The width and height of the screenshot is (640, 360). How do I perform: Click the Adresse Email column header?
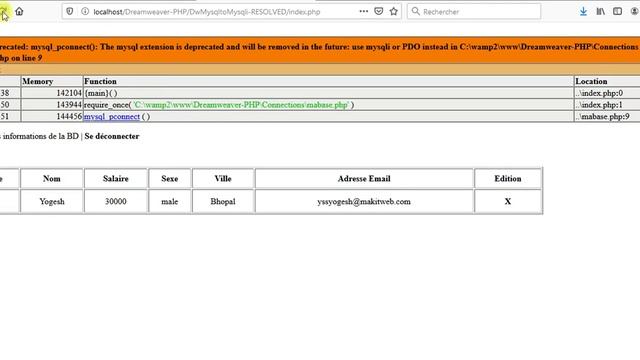tap(364, 179)
